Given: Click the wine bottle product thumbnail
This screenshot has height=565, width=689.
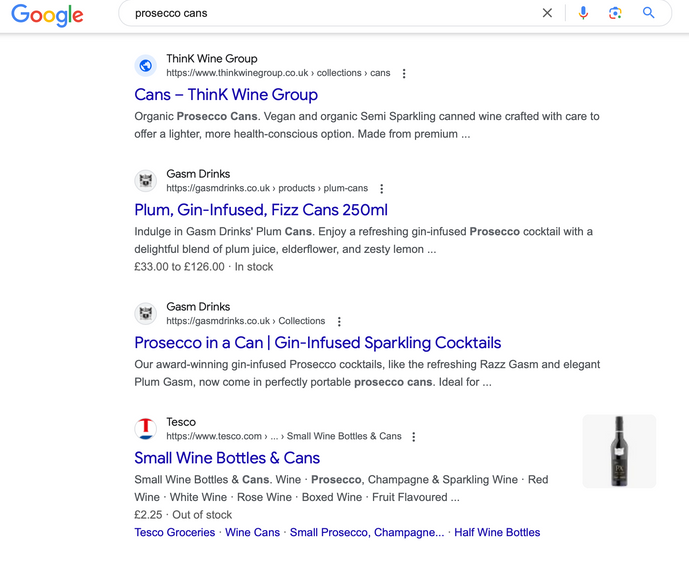Looking at the screenshot, I should click(x=619, y=451).
